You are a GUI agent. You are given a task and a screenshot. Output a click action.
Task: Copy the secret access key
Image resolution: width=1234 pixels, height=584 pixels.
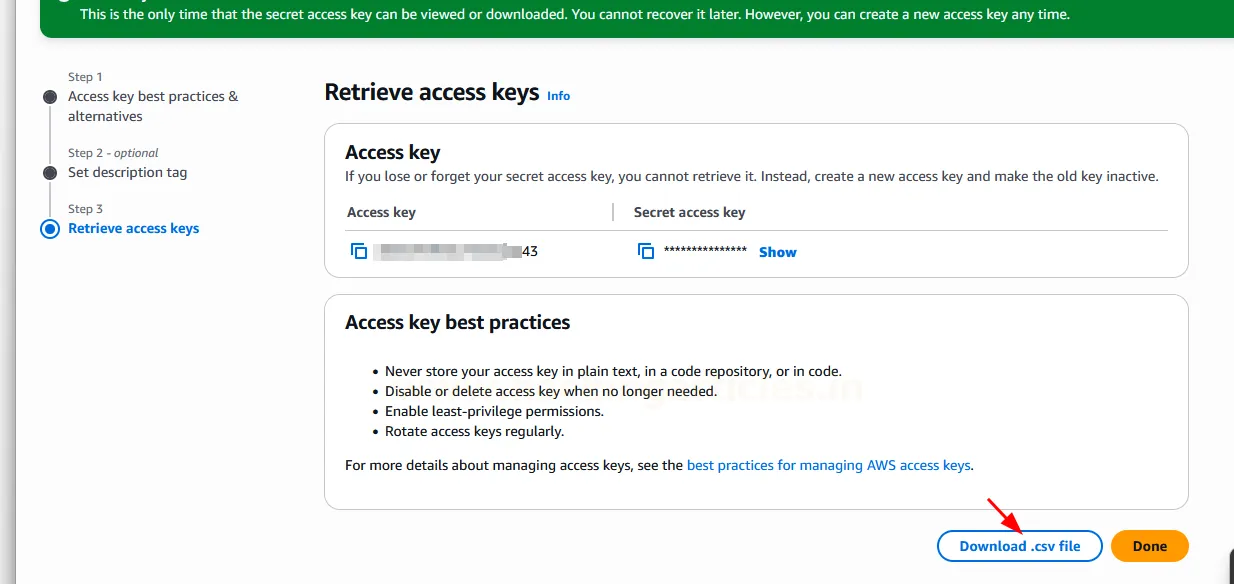click(646, 251)
